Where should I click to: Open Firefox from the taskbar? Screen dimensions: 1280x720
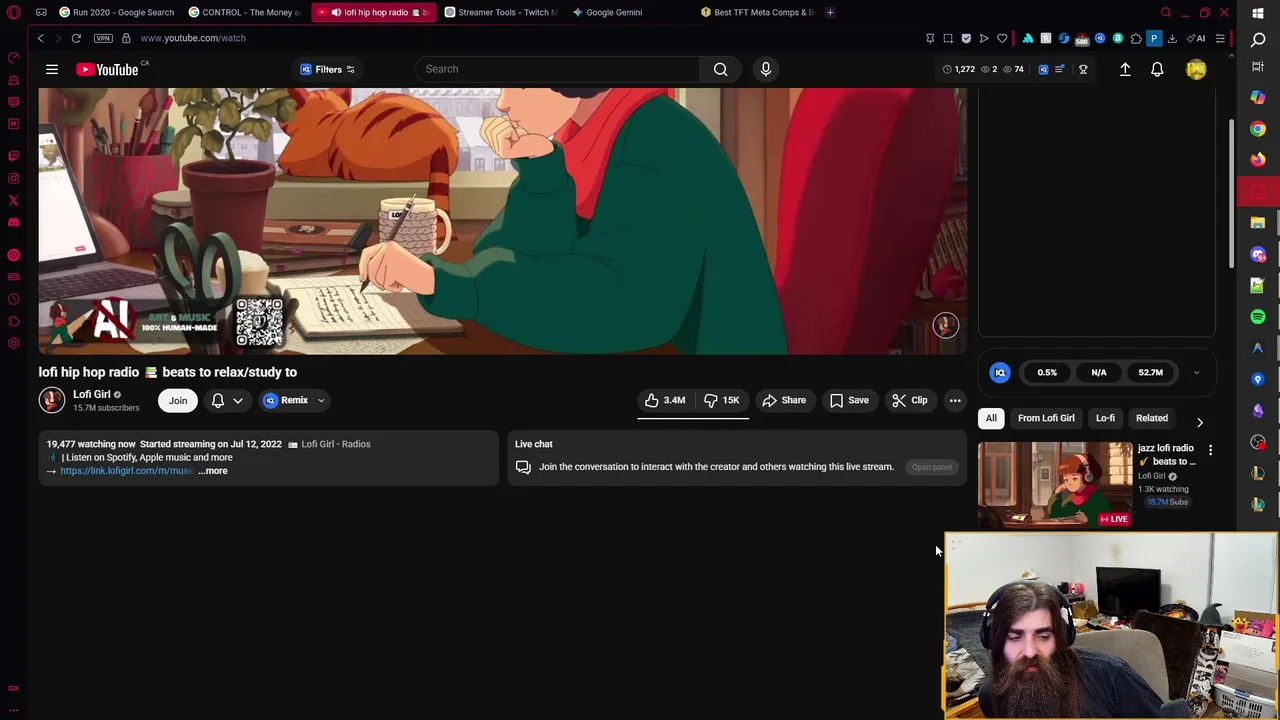tap(1258, 159)
